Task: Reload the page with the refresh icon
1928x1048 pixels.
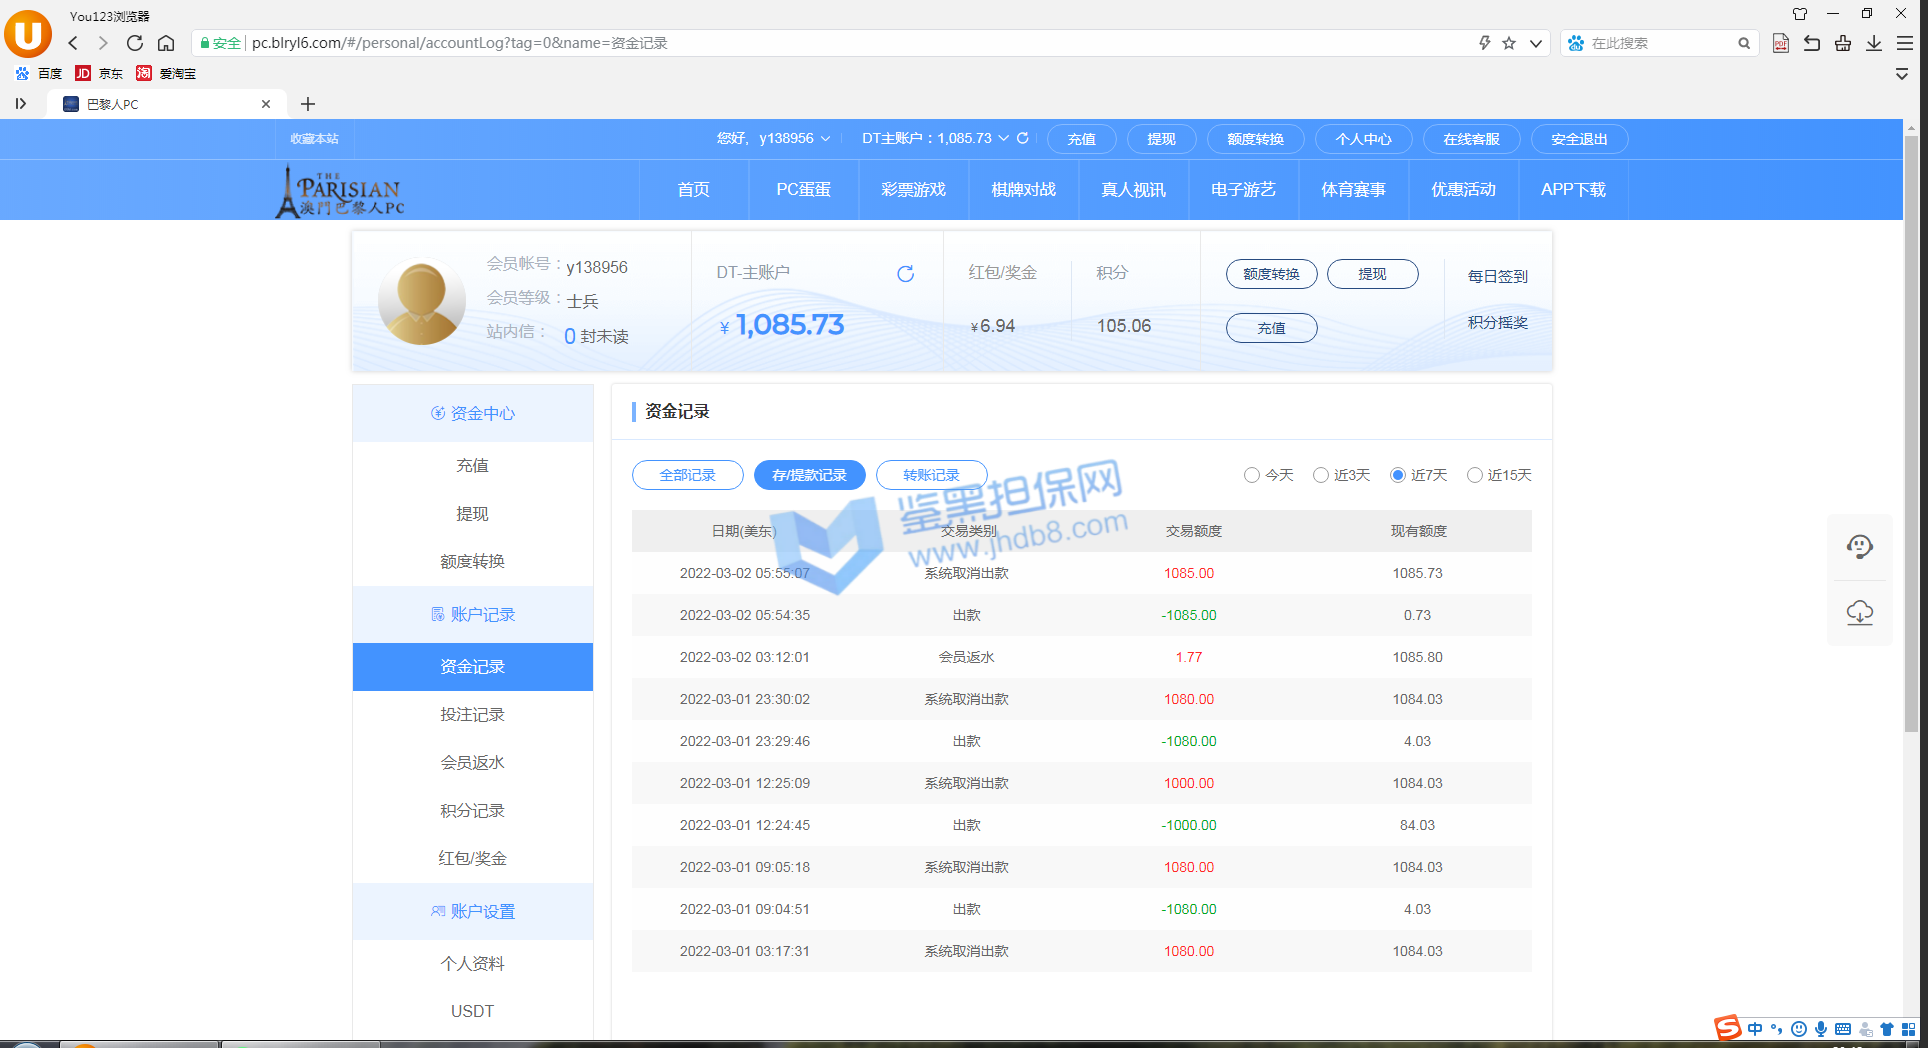Action: point(135,43)
